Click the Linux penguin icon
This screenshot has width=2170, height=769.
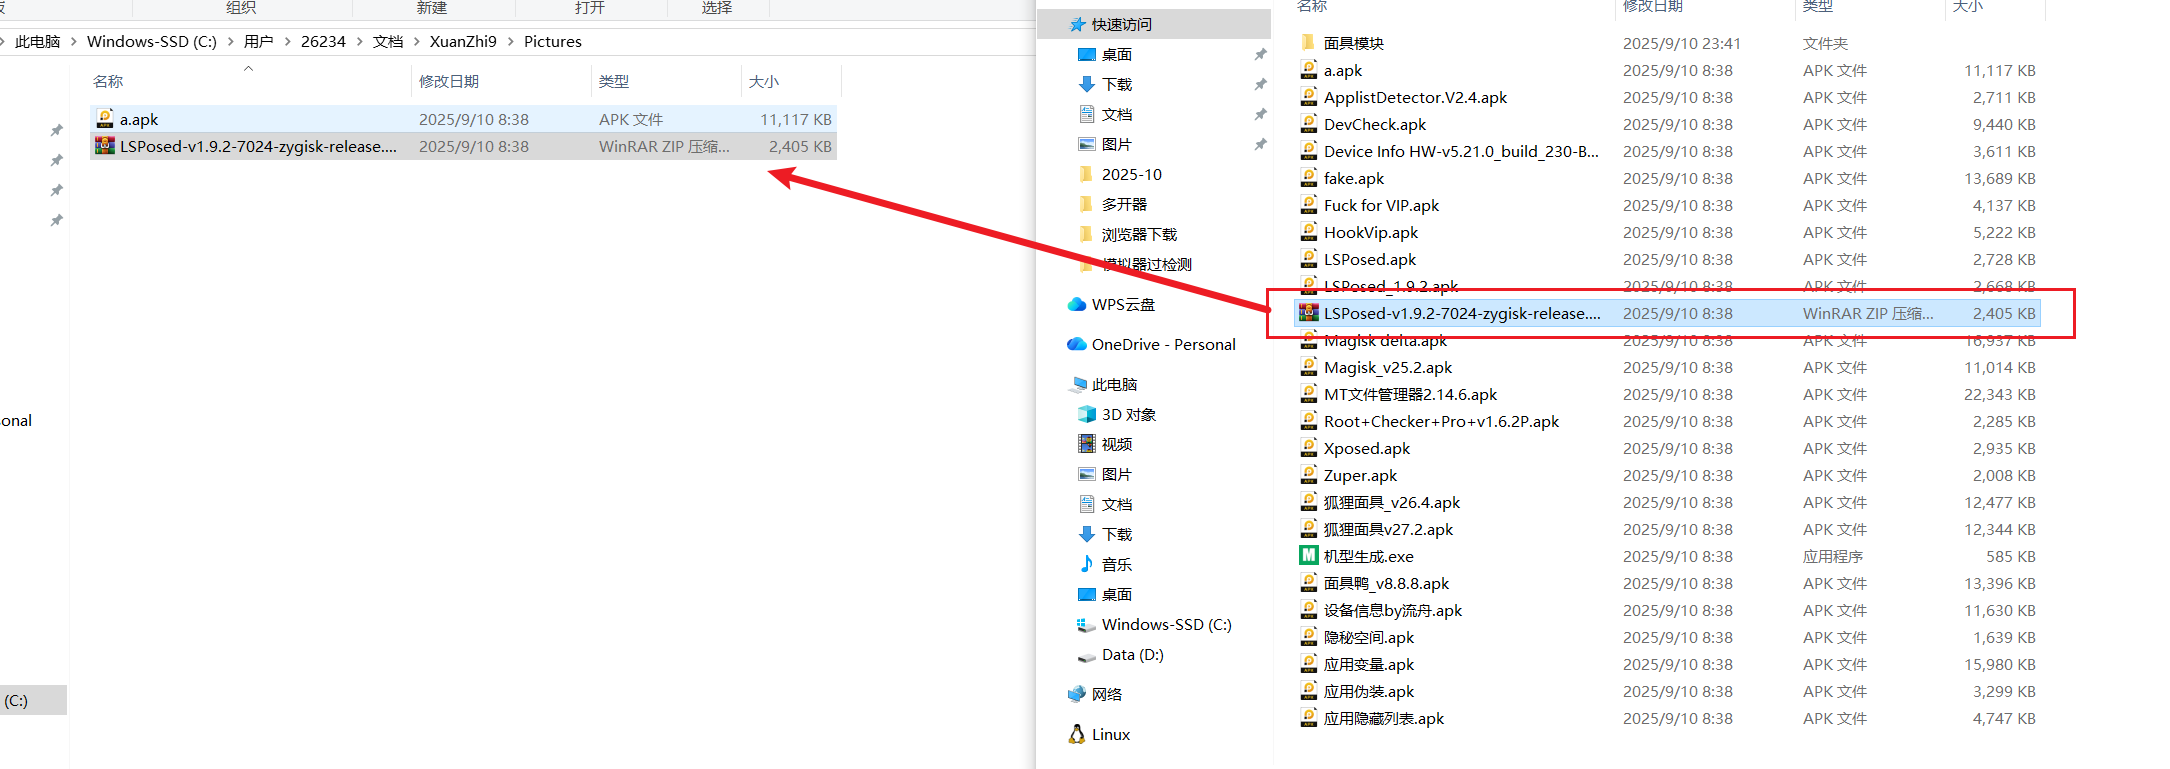pos(1077,734)
